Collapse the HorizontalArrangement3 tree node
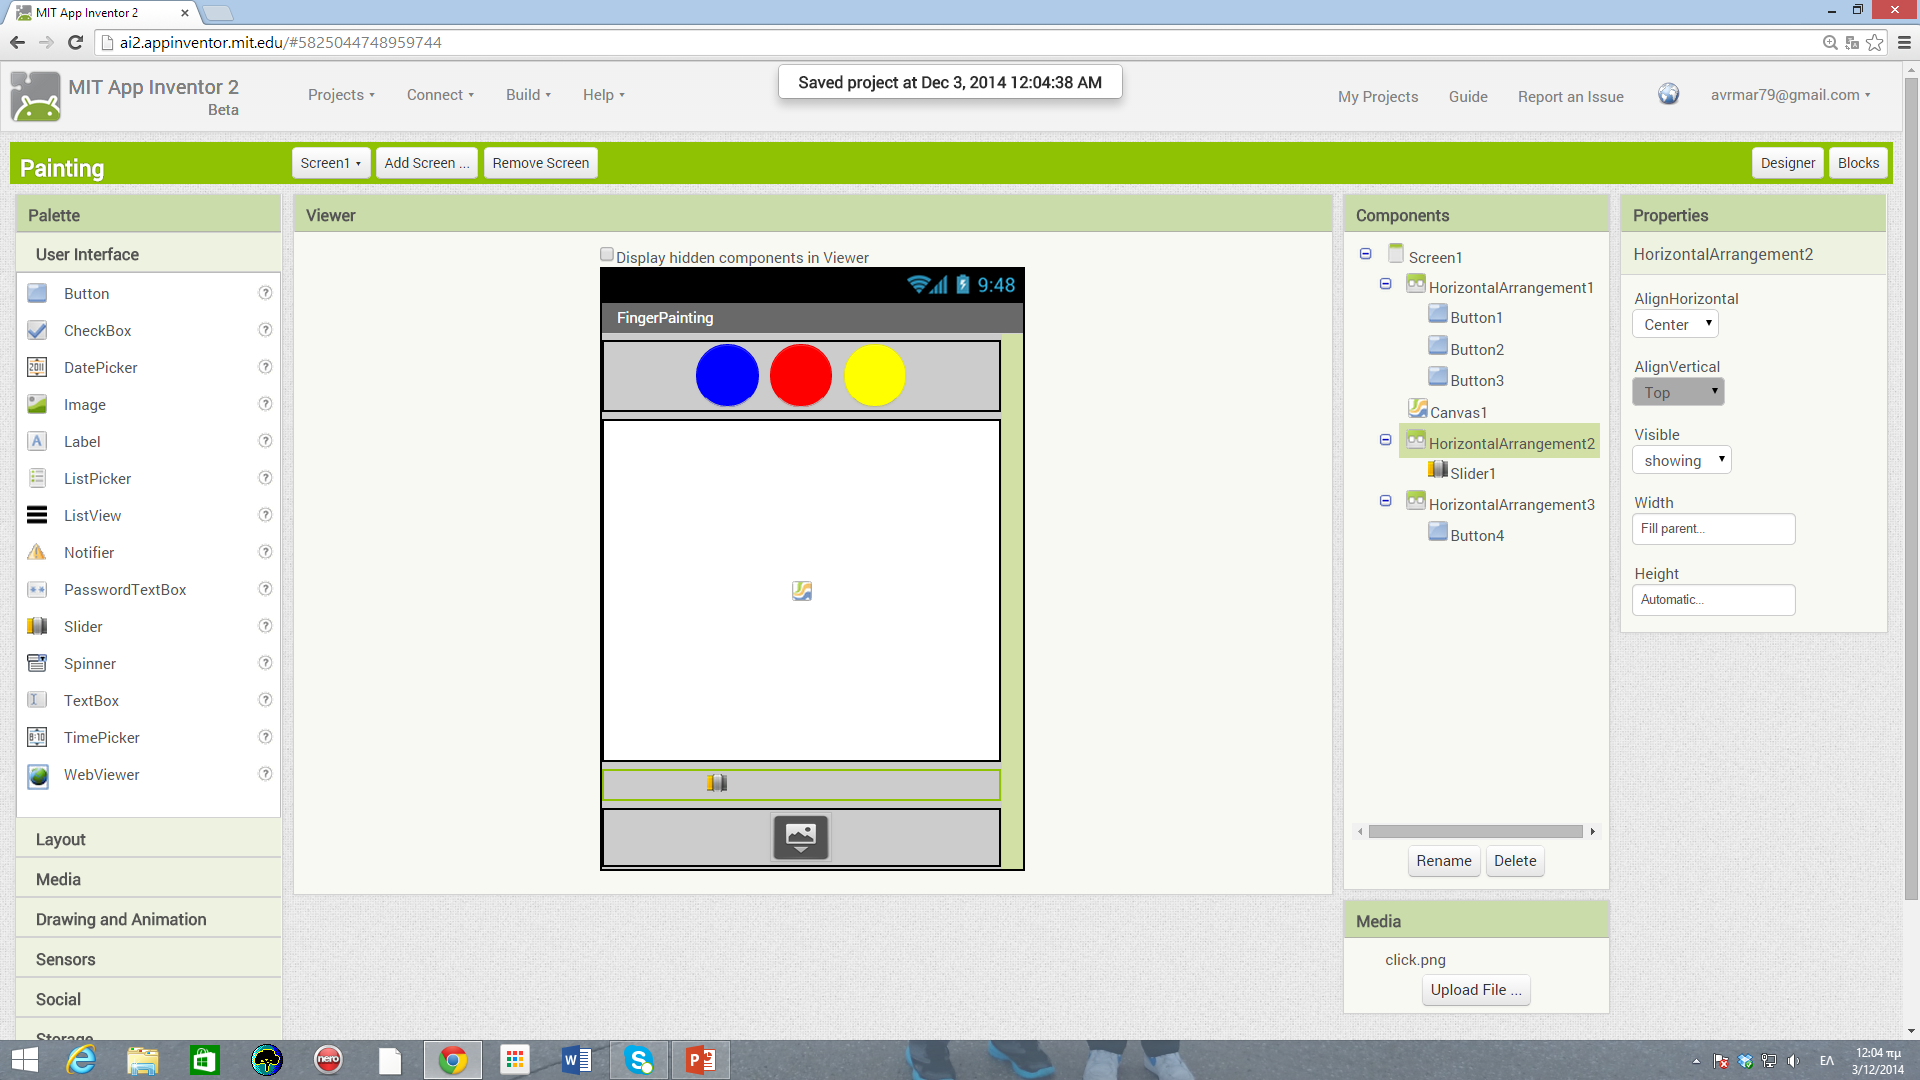Viewport: 1920px width, 1080px height. pos(1385,501)
